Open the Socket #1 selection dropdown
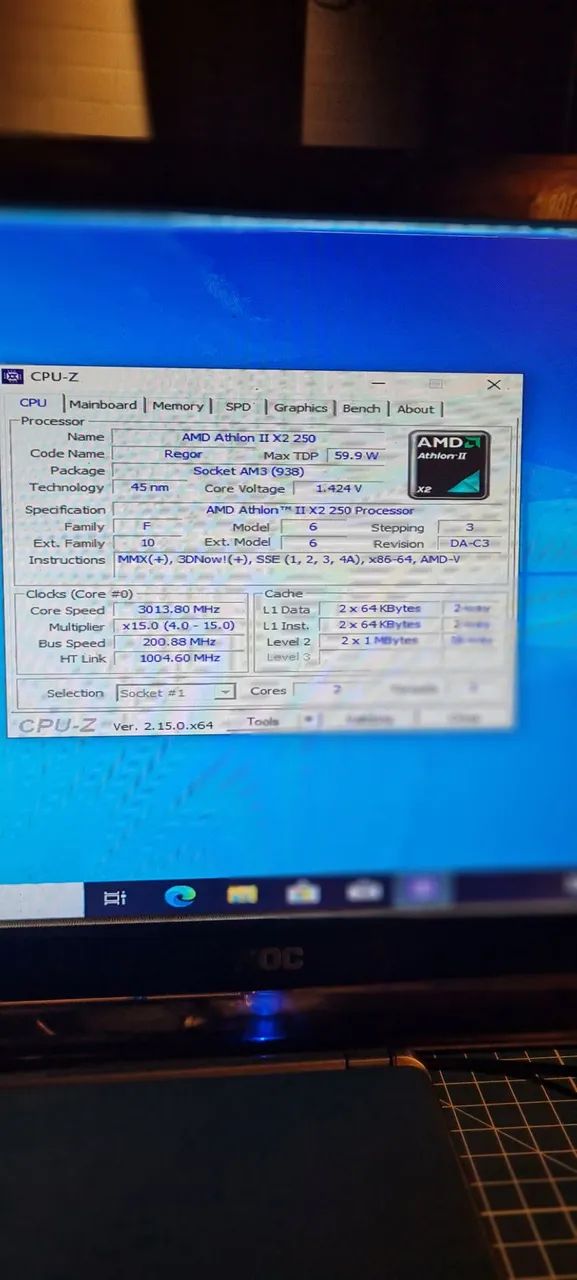The image size is (577, 1280). [x=176, y=692]
